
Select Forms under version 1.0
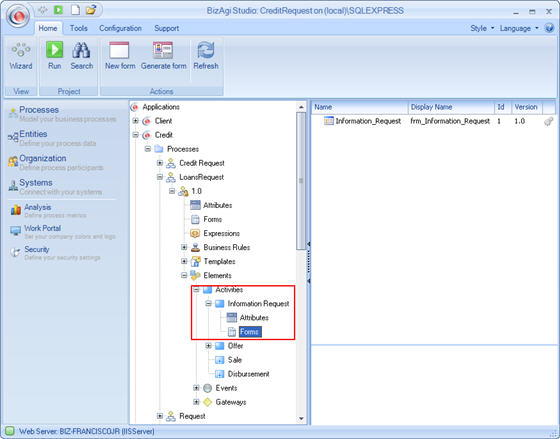coord(212,219)
